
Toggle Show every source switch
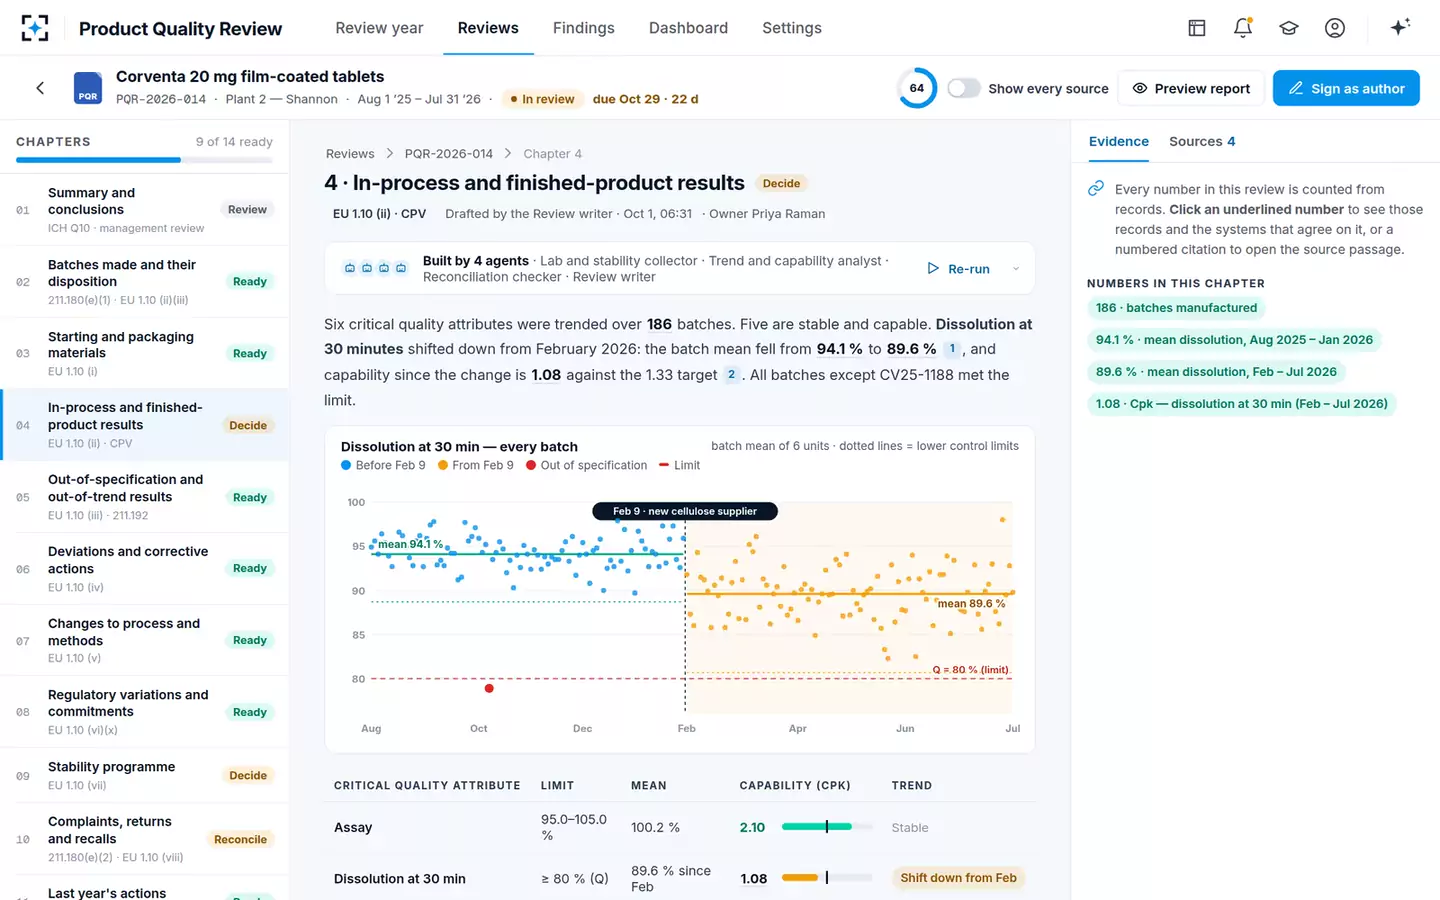point(964,88)
